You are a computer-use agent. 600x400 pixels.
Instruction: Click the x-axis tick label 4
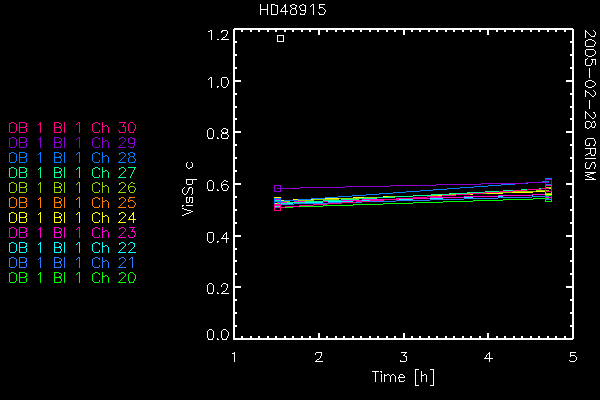(x=488, y=357)
